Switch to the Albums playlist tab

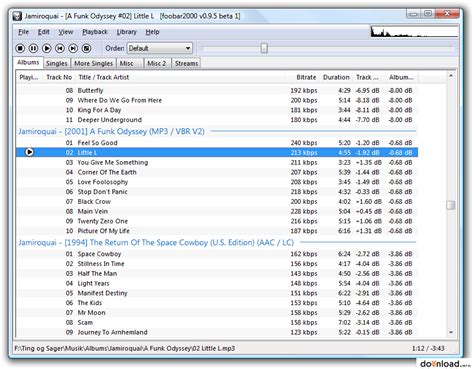pos(28,63)
